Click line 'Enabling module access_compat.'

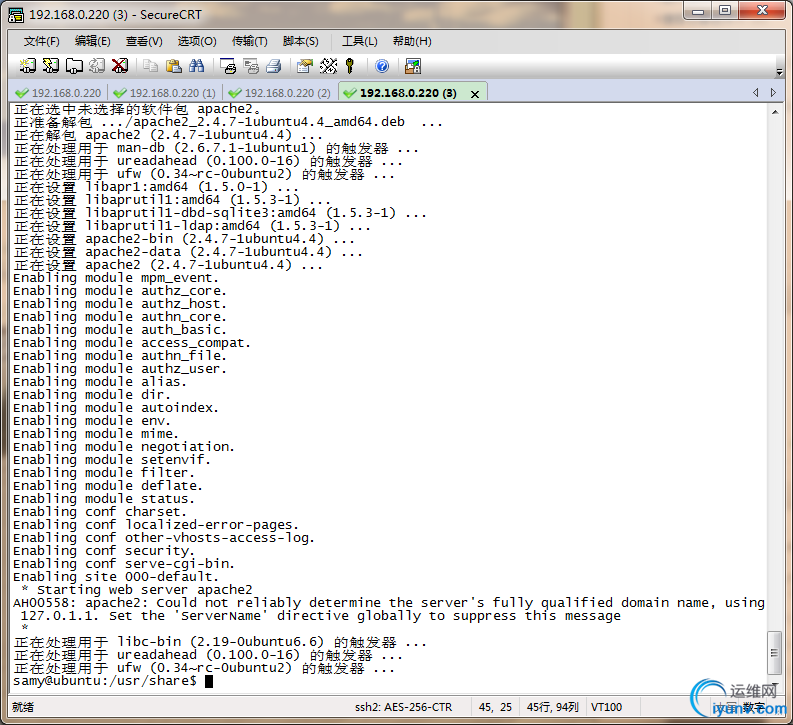point(132,343)
